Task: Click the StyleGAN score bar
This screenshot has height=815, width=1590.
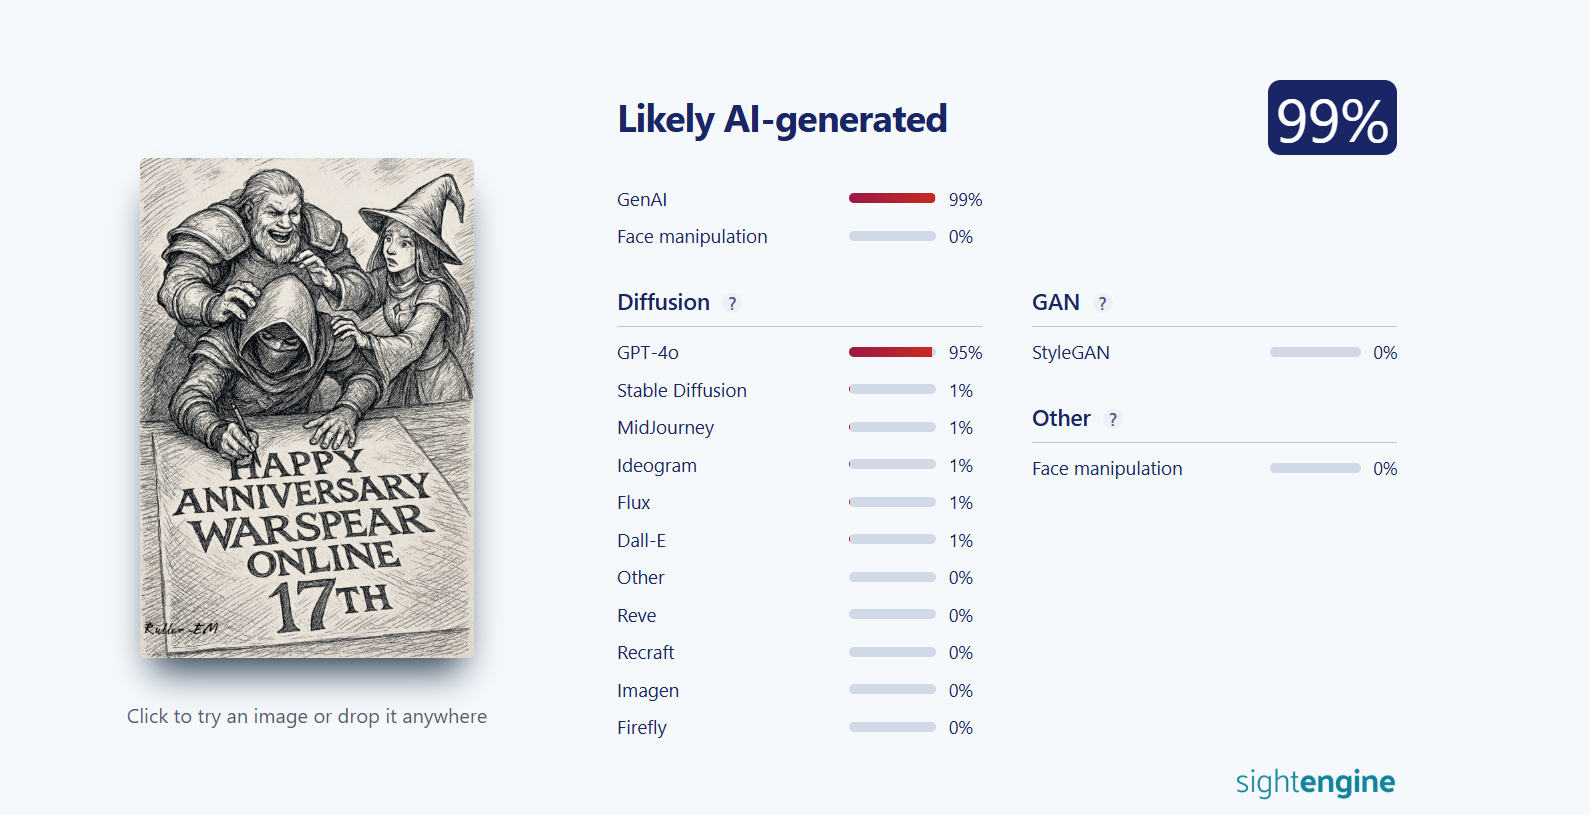Action: [1315, 352]
